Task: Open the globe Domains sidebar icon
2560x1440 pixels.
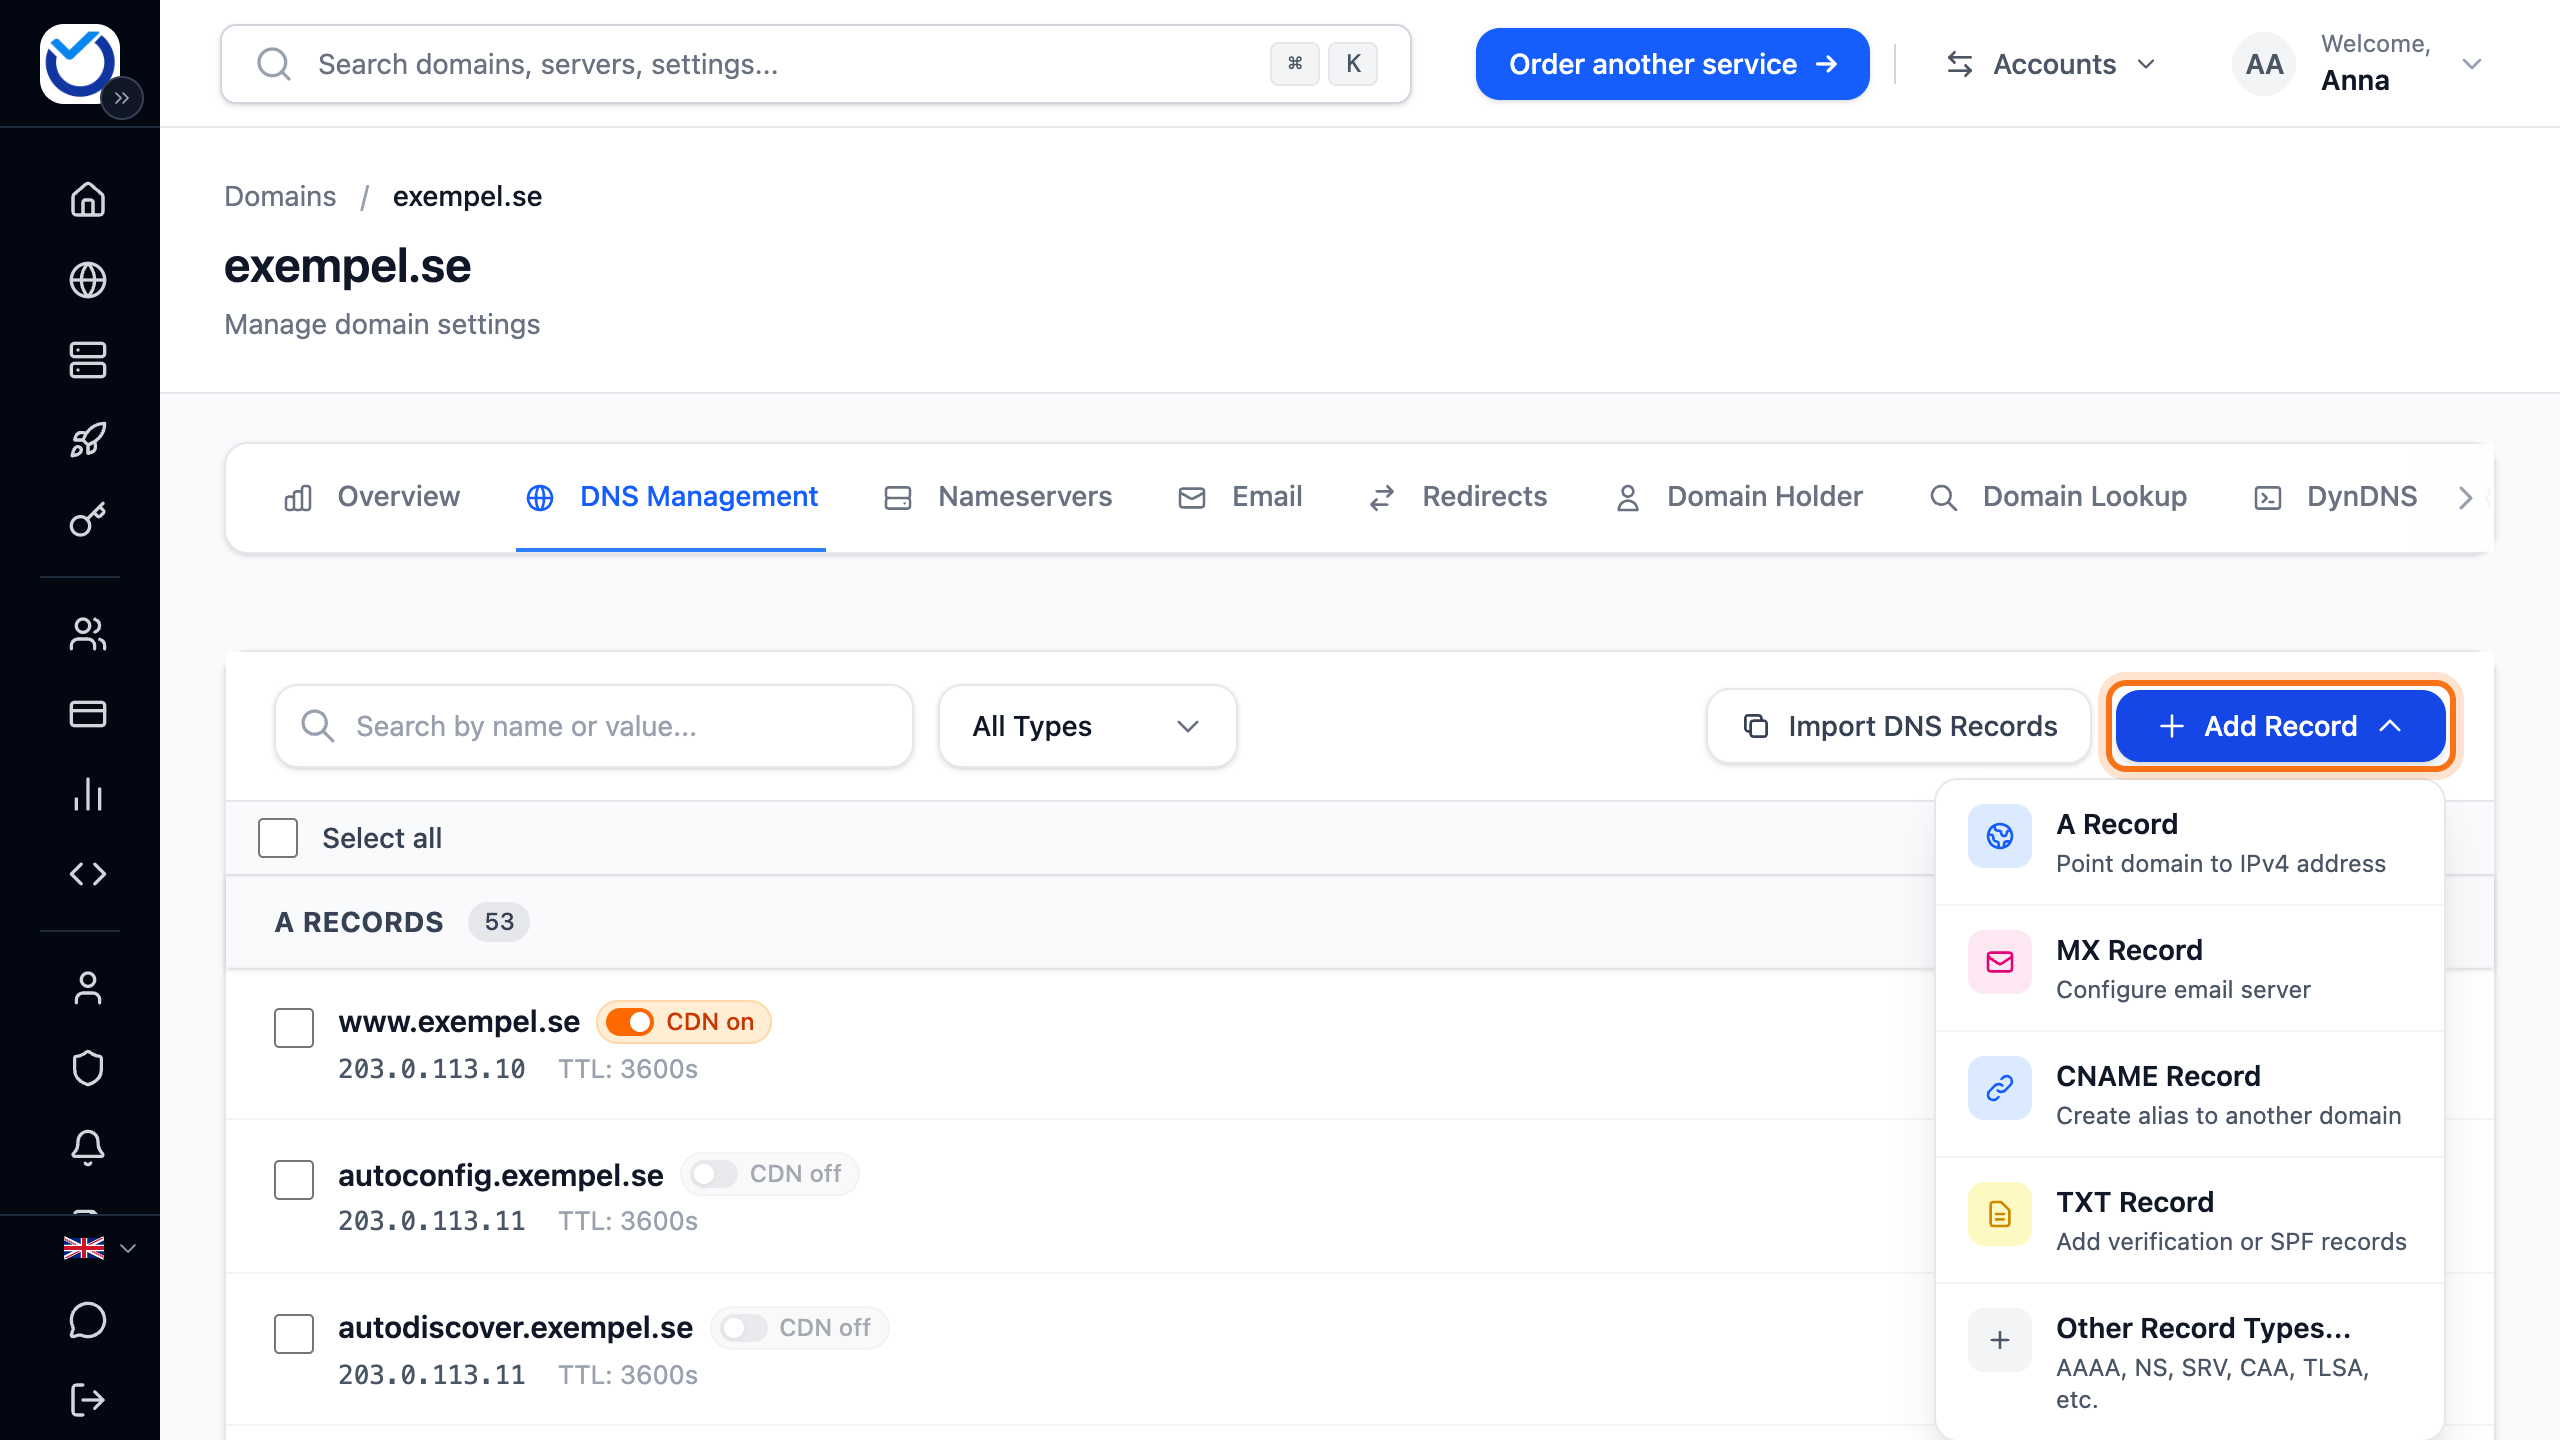Action: [88, 280]
